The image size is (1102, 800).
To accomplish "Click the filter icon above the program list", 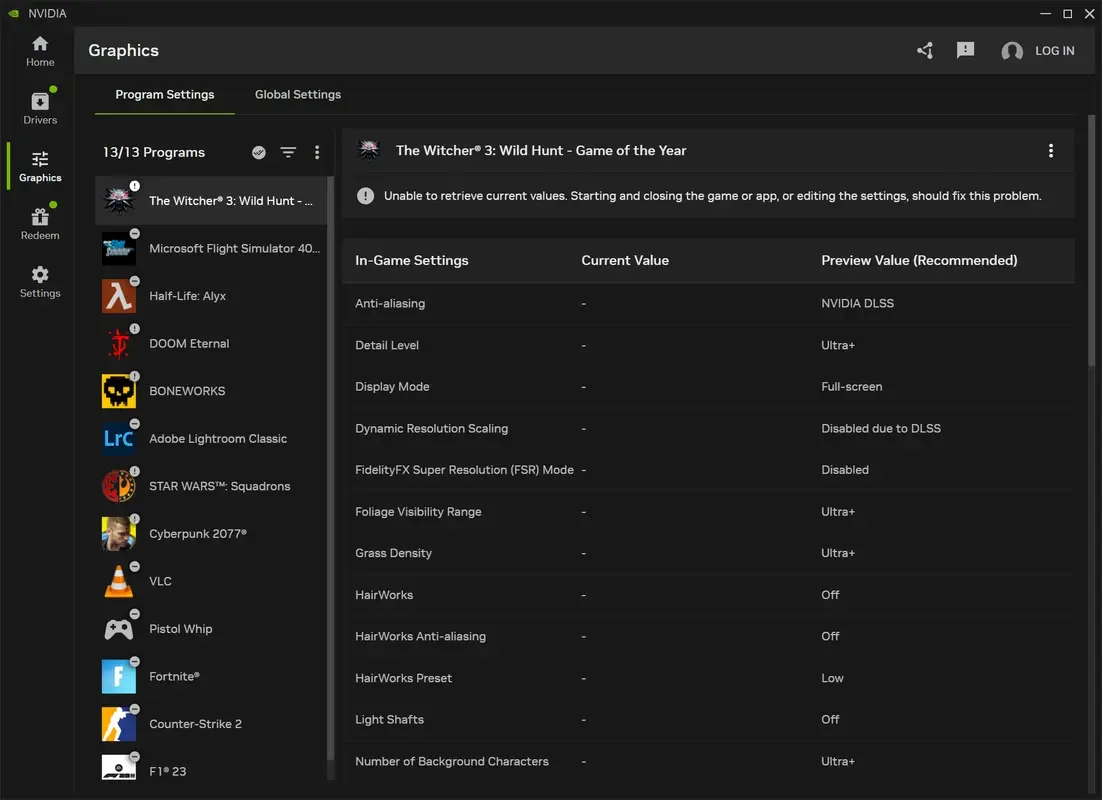I will [x=288, y=152].
